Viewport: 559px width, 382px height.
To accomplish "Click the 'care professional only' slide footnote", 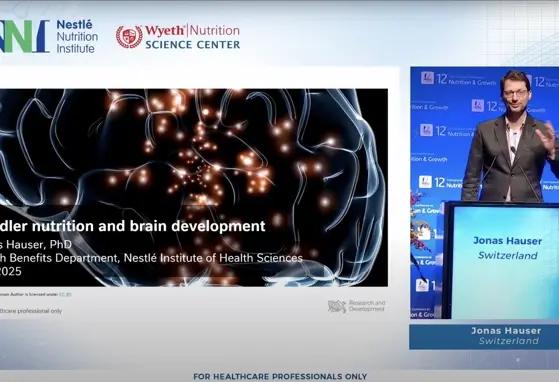I will click(31, 311).
